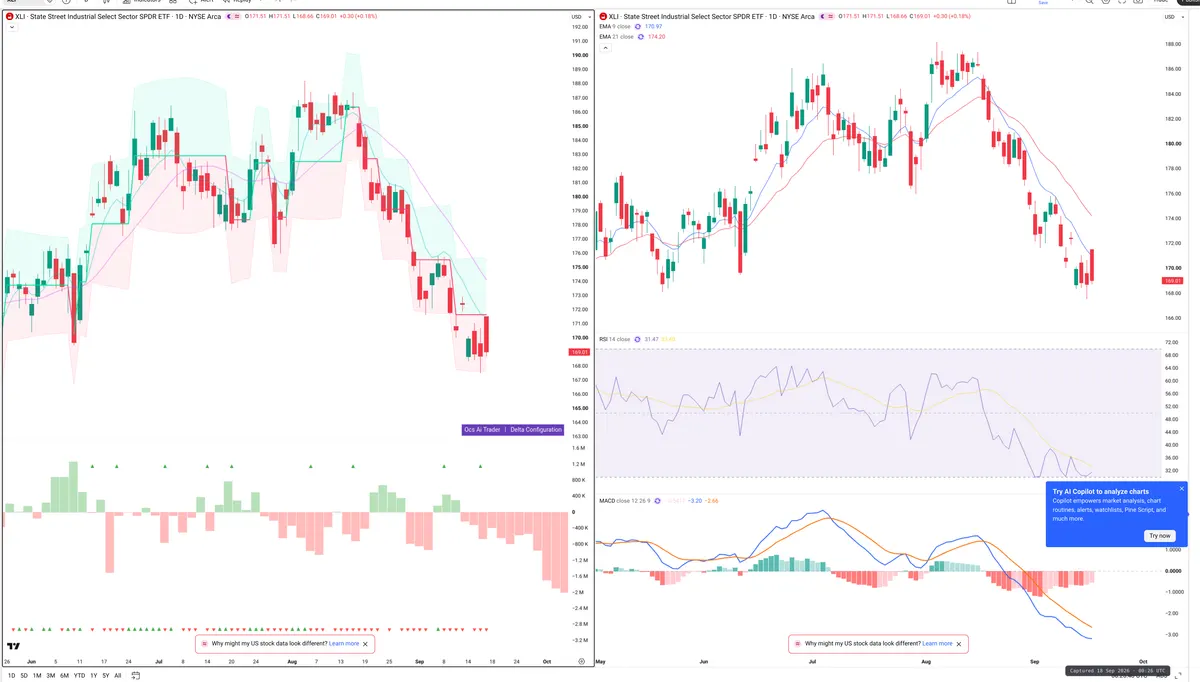Click the left chart current price label 169.01
1200x682 pixels.
point(578,352)
